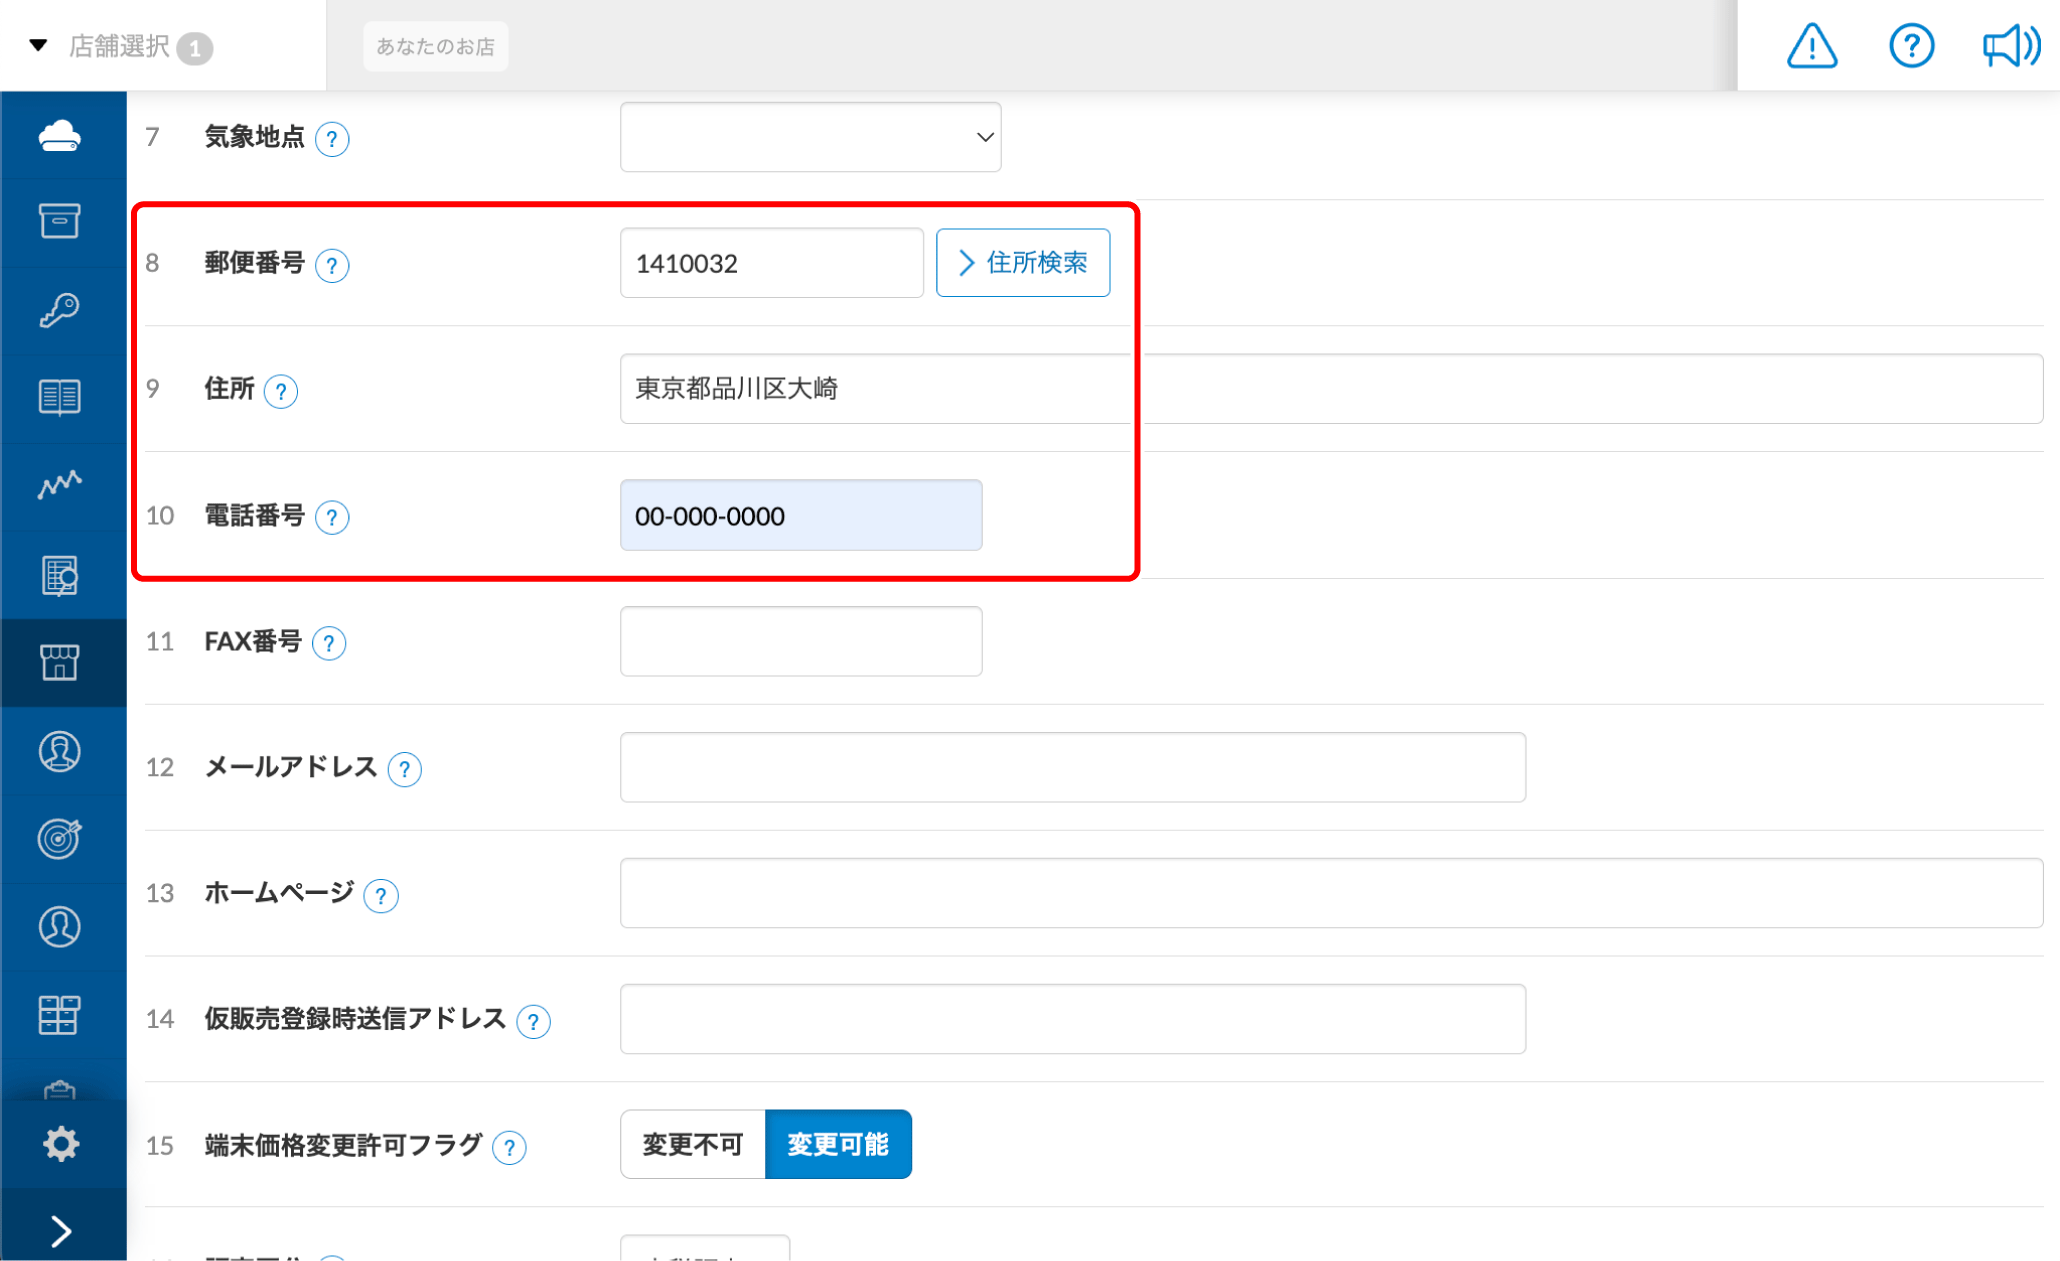Click the warning triangle icon in the header
The width and height of the screenshot is (2060, 1261).
(1811, 46)
